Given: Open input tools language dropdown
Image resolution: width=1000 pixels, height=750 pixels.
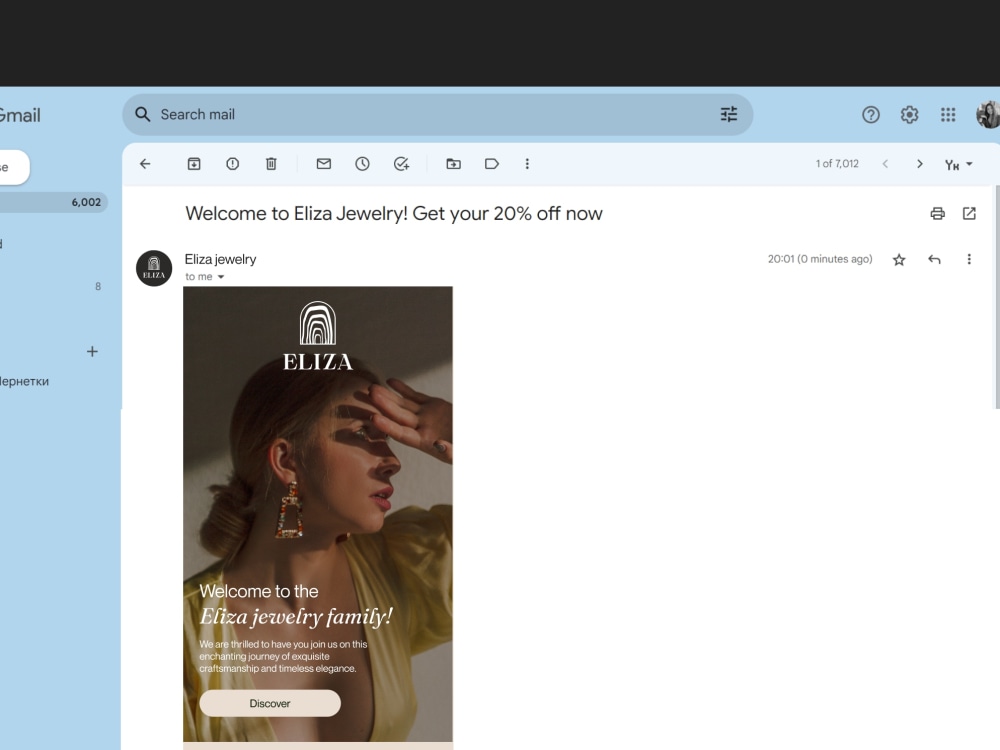Looking at the screenshot, I should [959, 165].
